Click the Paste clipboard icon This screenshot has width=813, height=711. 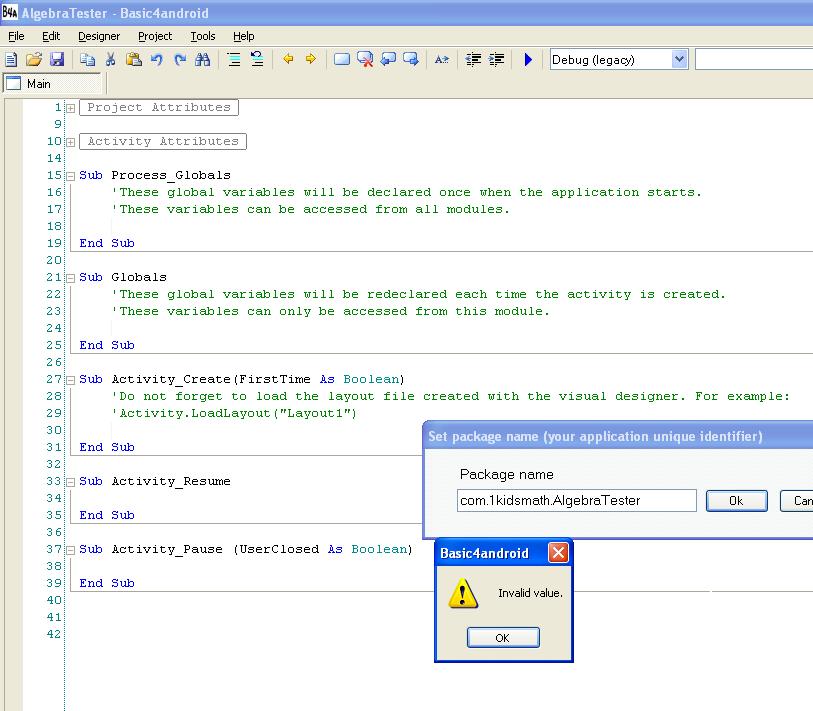[134, 60]
